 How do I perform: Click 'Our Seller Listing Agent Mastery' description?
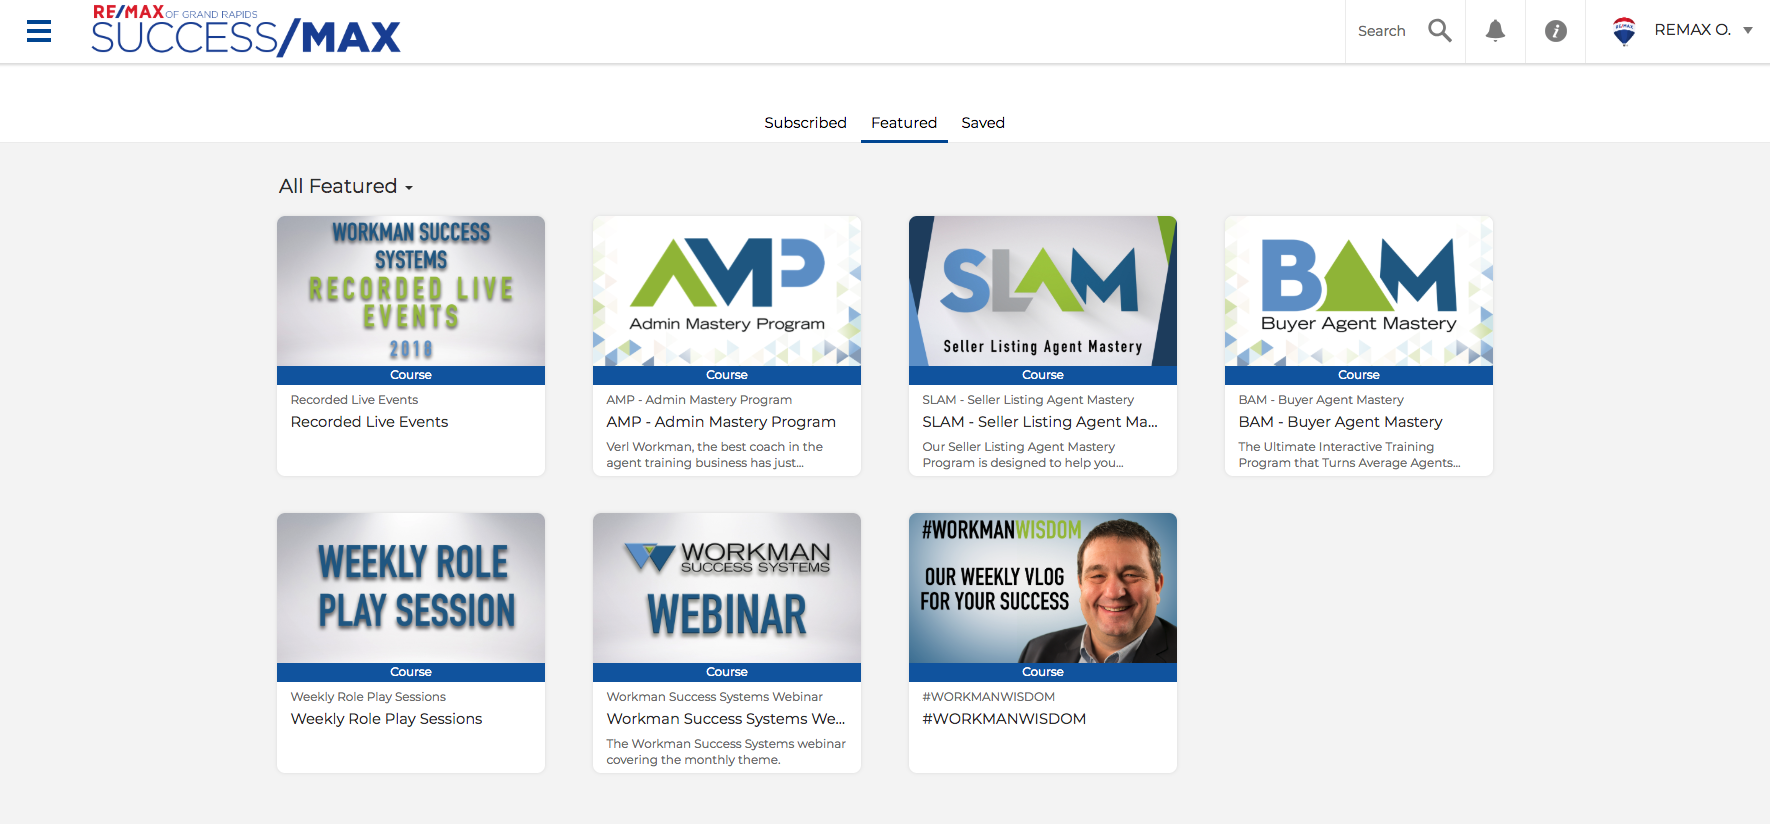coord(1022,455)
